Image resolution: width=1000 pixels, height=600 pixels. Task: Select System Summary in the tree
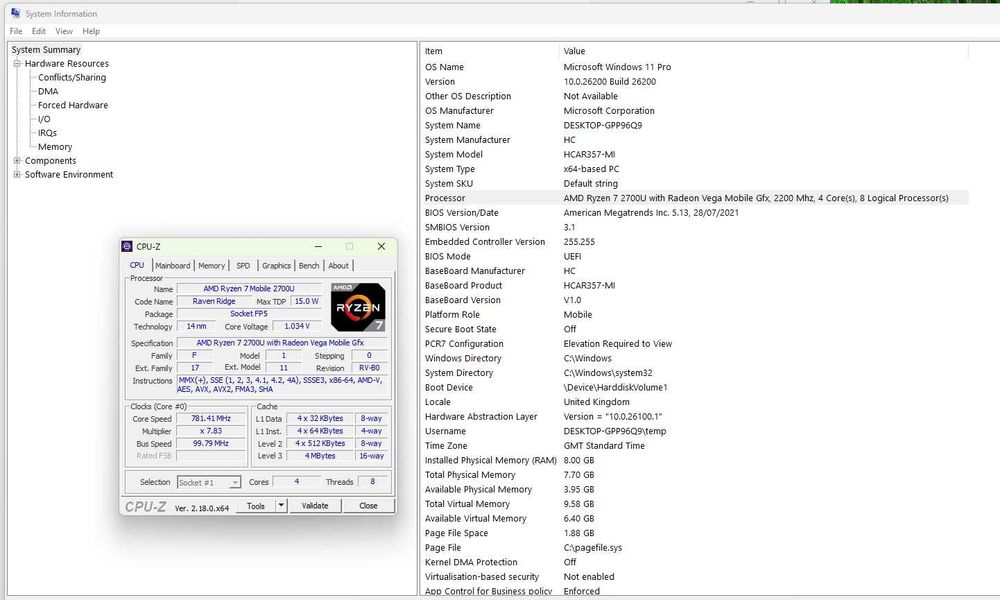(46, 50)
